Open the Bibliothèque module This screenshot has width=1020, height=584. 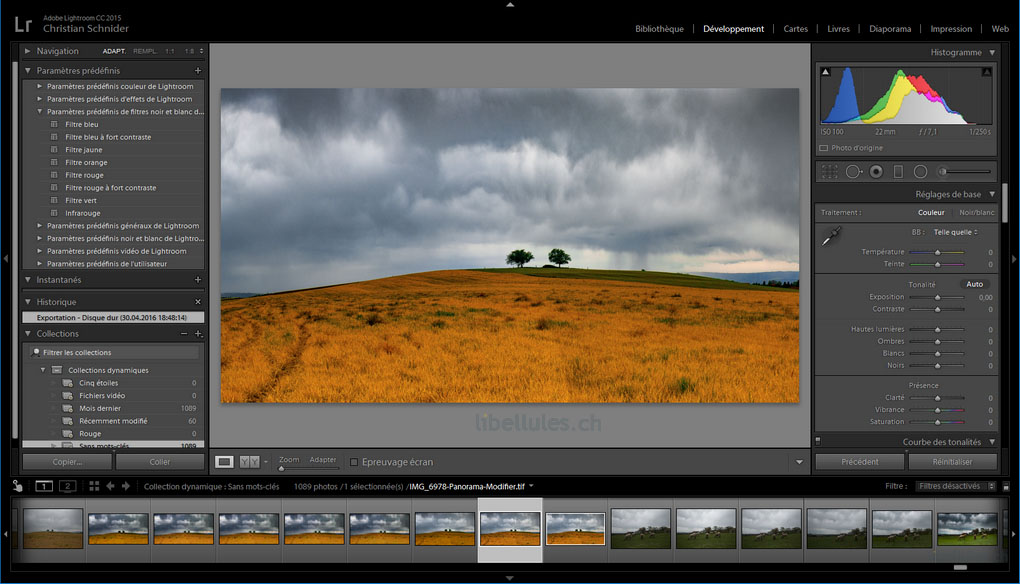[659, 29]
